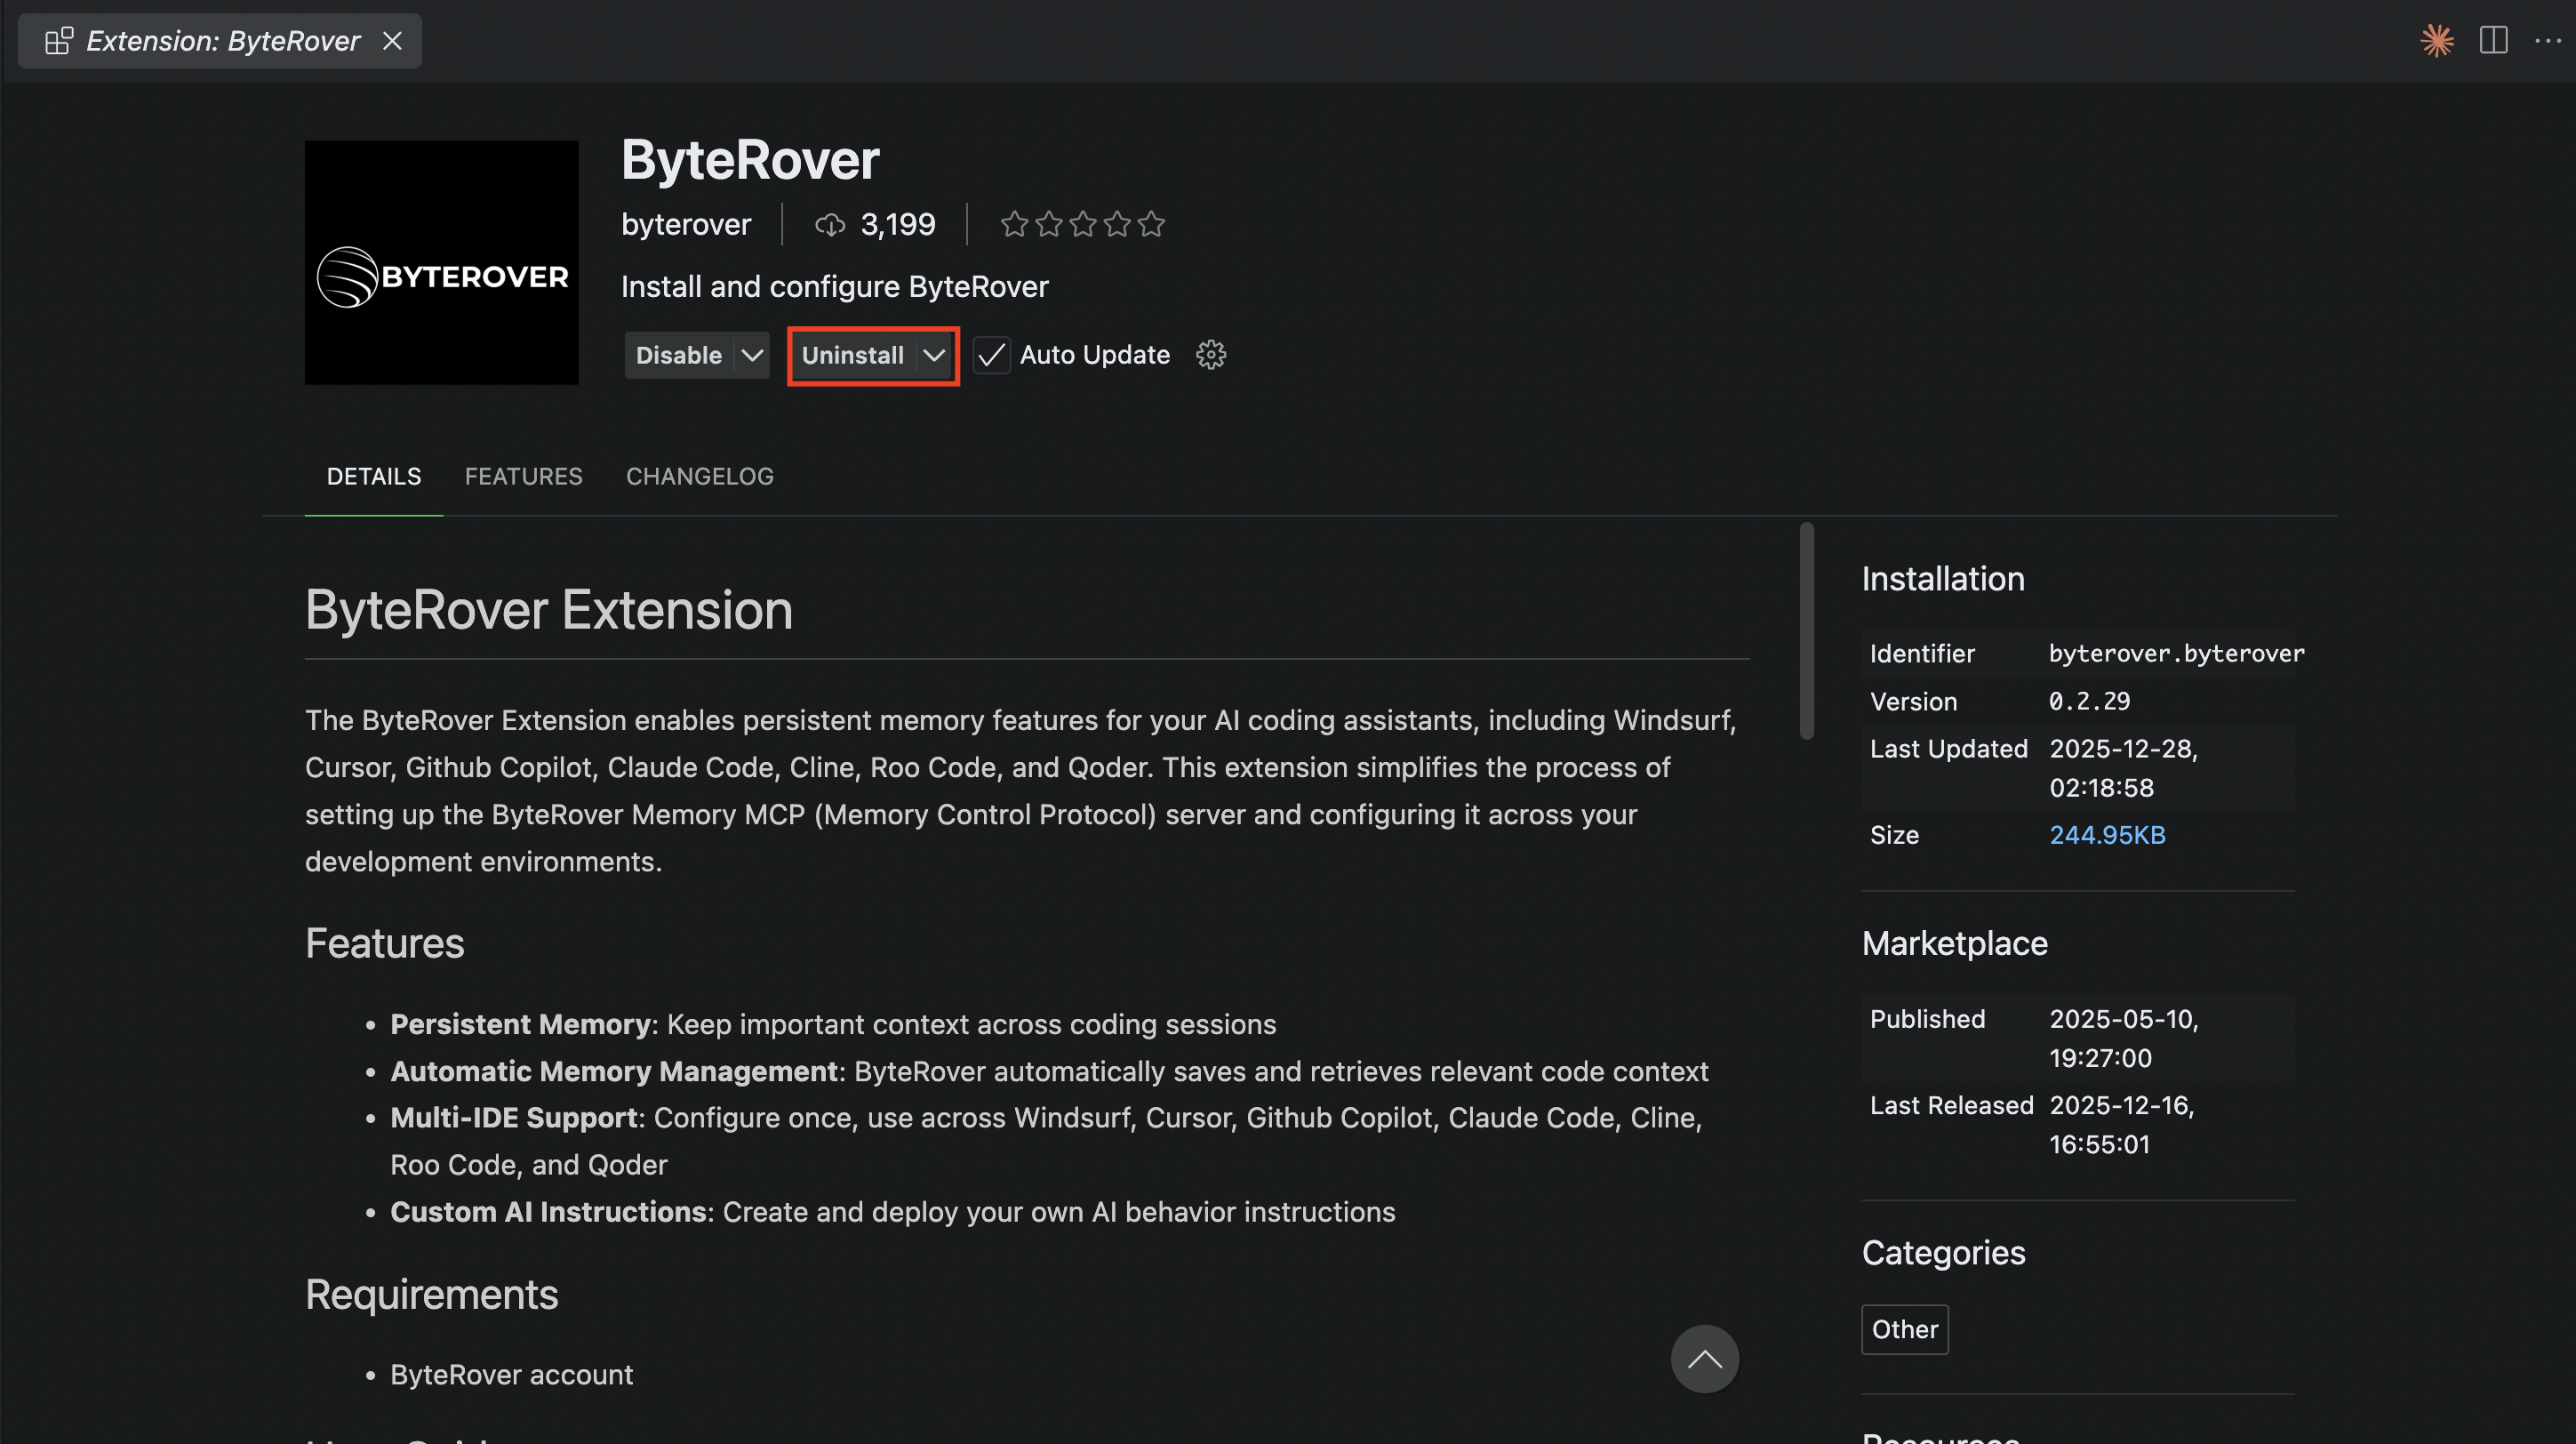Expand the Disable dropdown arrow

[752, 355]
